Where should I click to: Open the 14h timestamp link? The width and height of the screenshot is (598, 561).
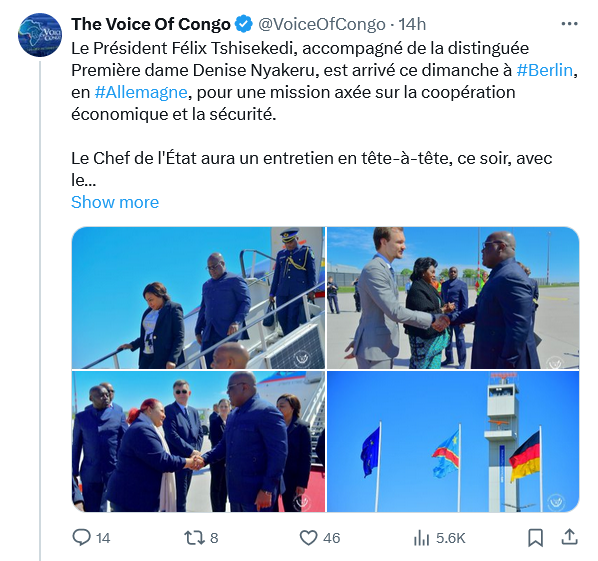[412, 24]
